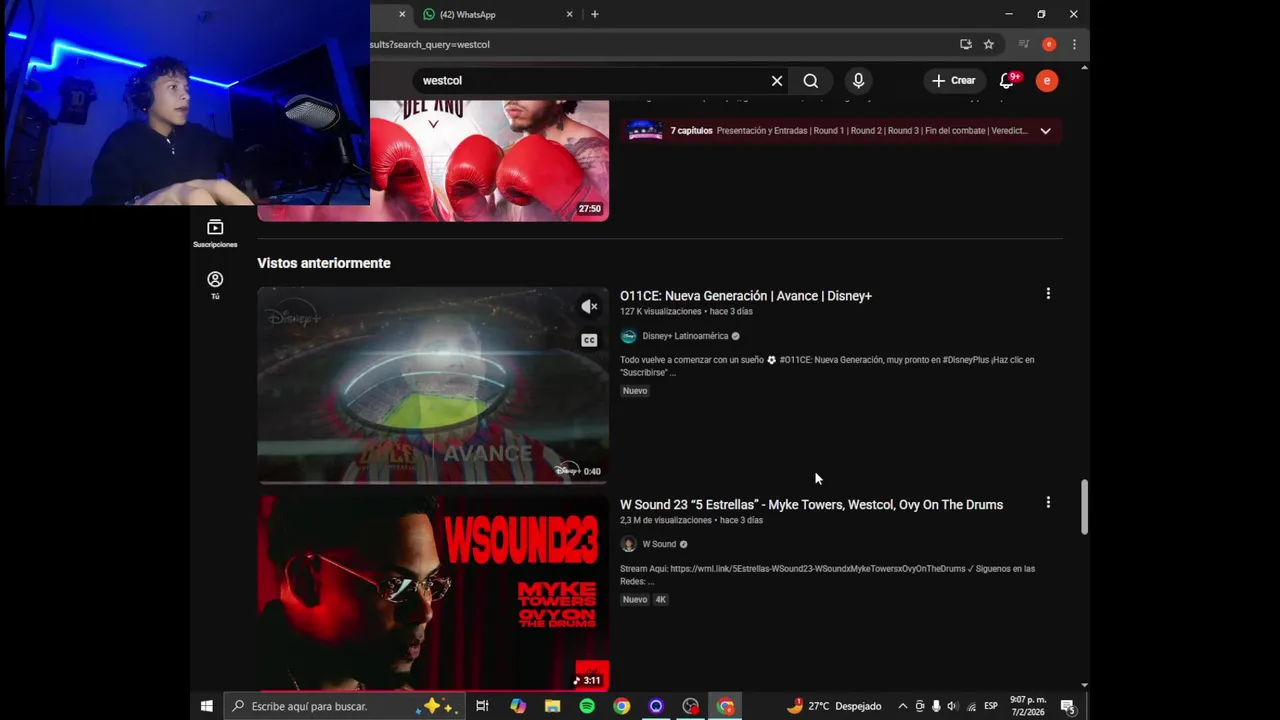Play the O11CE Nueva Generación thumbnail
Image resolution: width=1280 pixels, height=720 pixels.
click(433, 385)
